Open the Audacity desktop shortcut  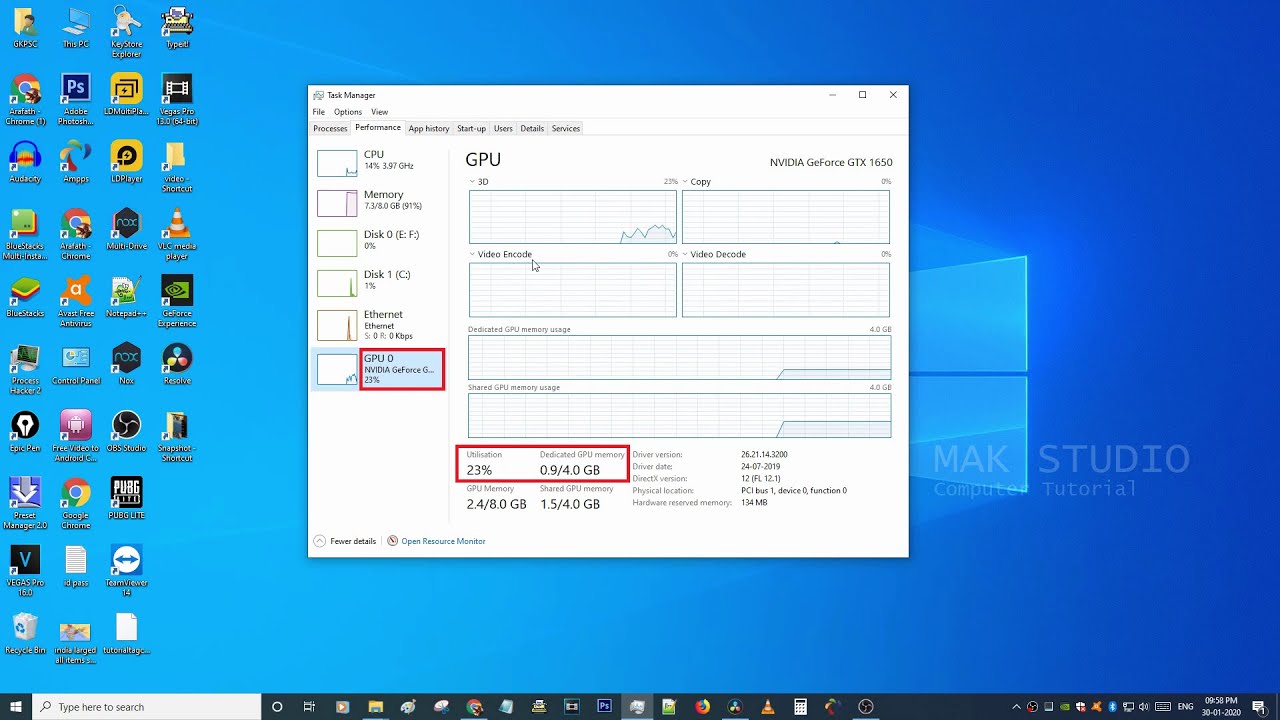click(25, 162)
